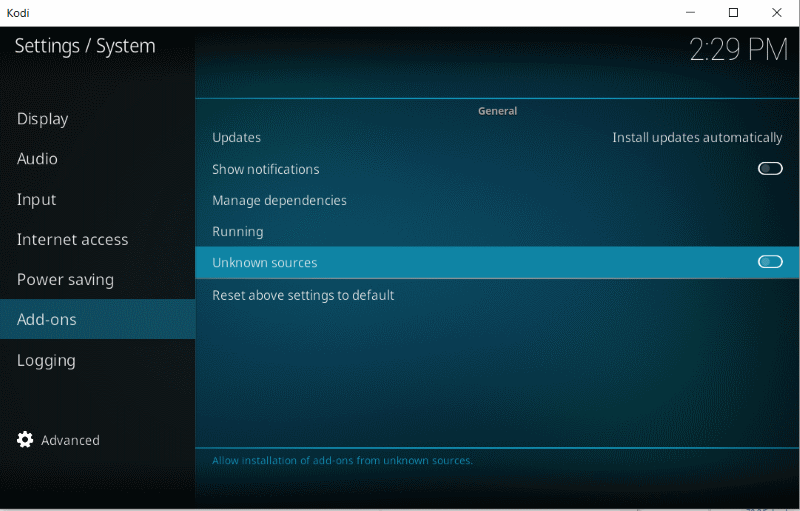The height and width of the screenshot is (511, 800).
Task: Enable the Unknown sources switch
Action: coord(770,262)
